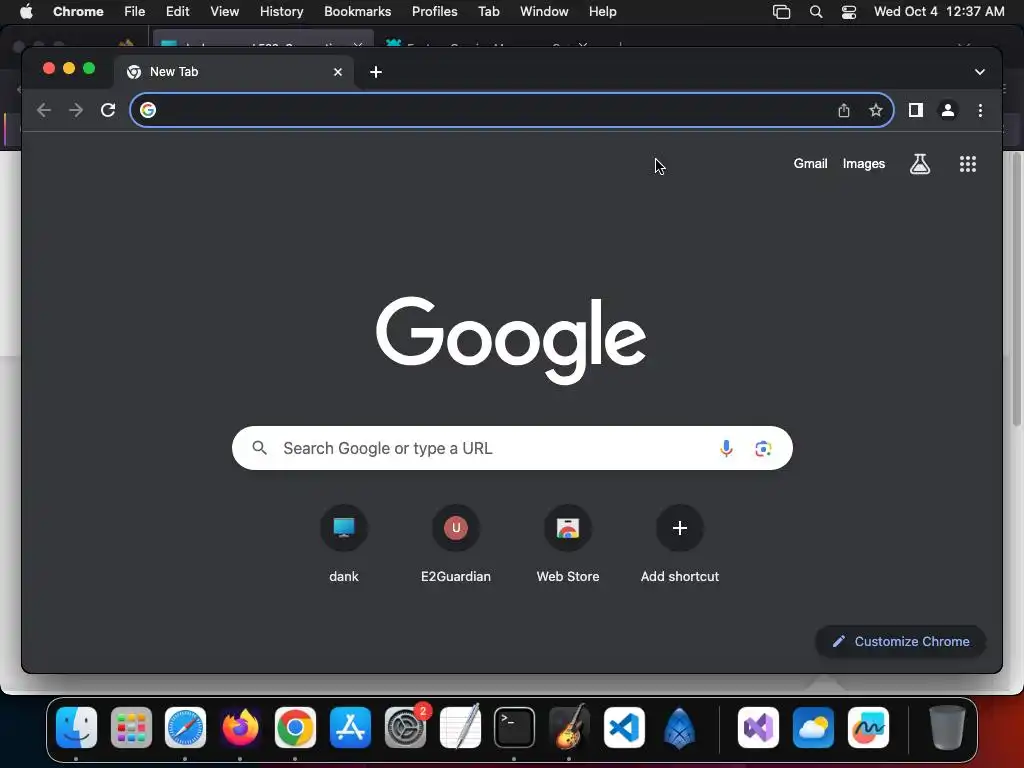Click the Customize Chrome button
Viewport: 1024px width, 768px height.
901,641
